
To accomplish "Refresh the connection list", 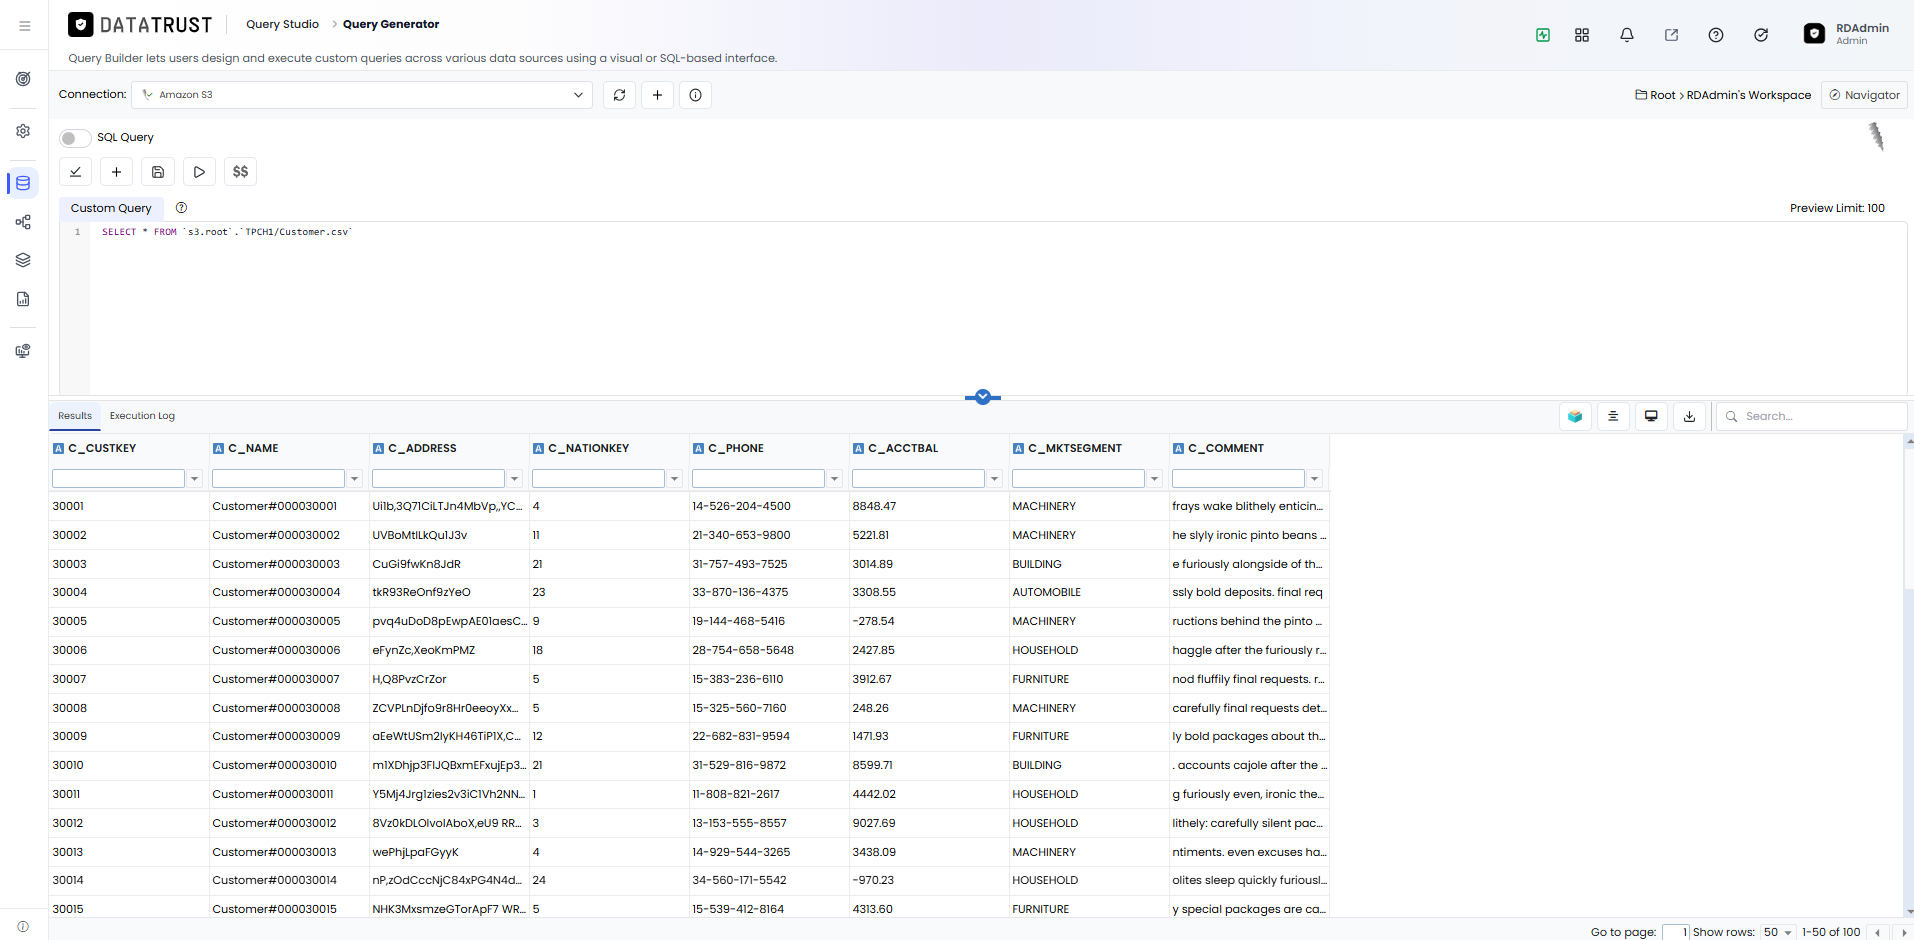I will click(x=620, y=95).
